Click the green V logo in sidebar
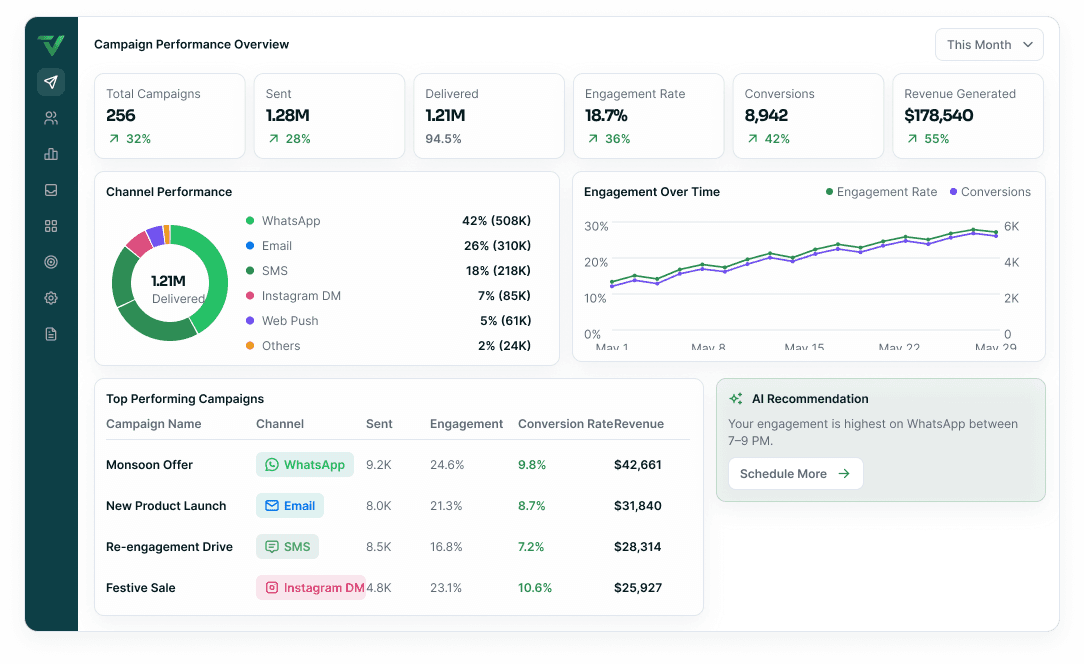The width and height of the screenshot is (1084, 664). pos(51,45)
